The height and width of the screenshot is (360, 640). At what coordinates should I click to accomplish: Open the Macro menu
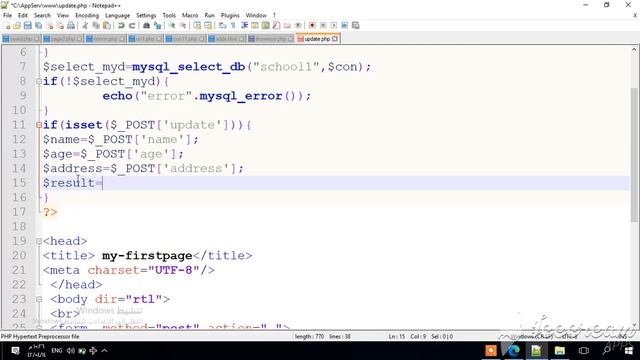coord(190,15)
